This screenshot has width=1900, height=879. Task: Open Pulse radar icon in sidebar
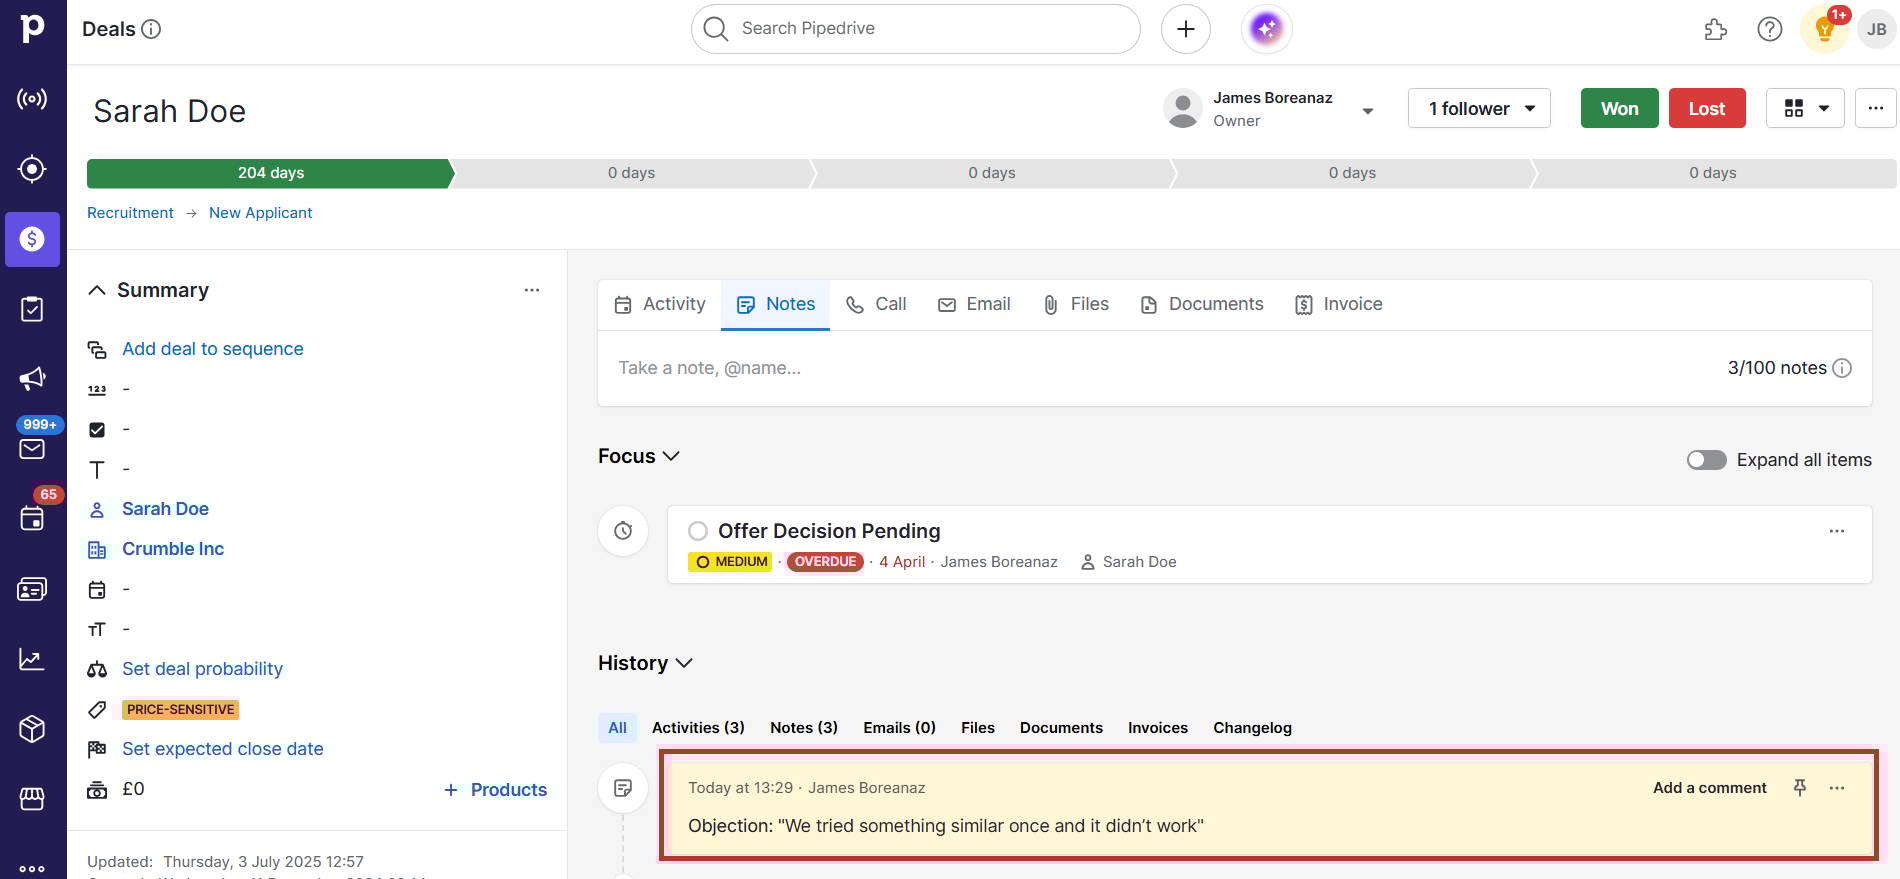tap(32, 99)
